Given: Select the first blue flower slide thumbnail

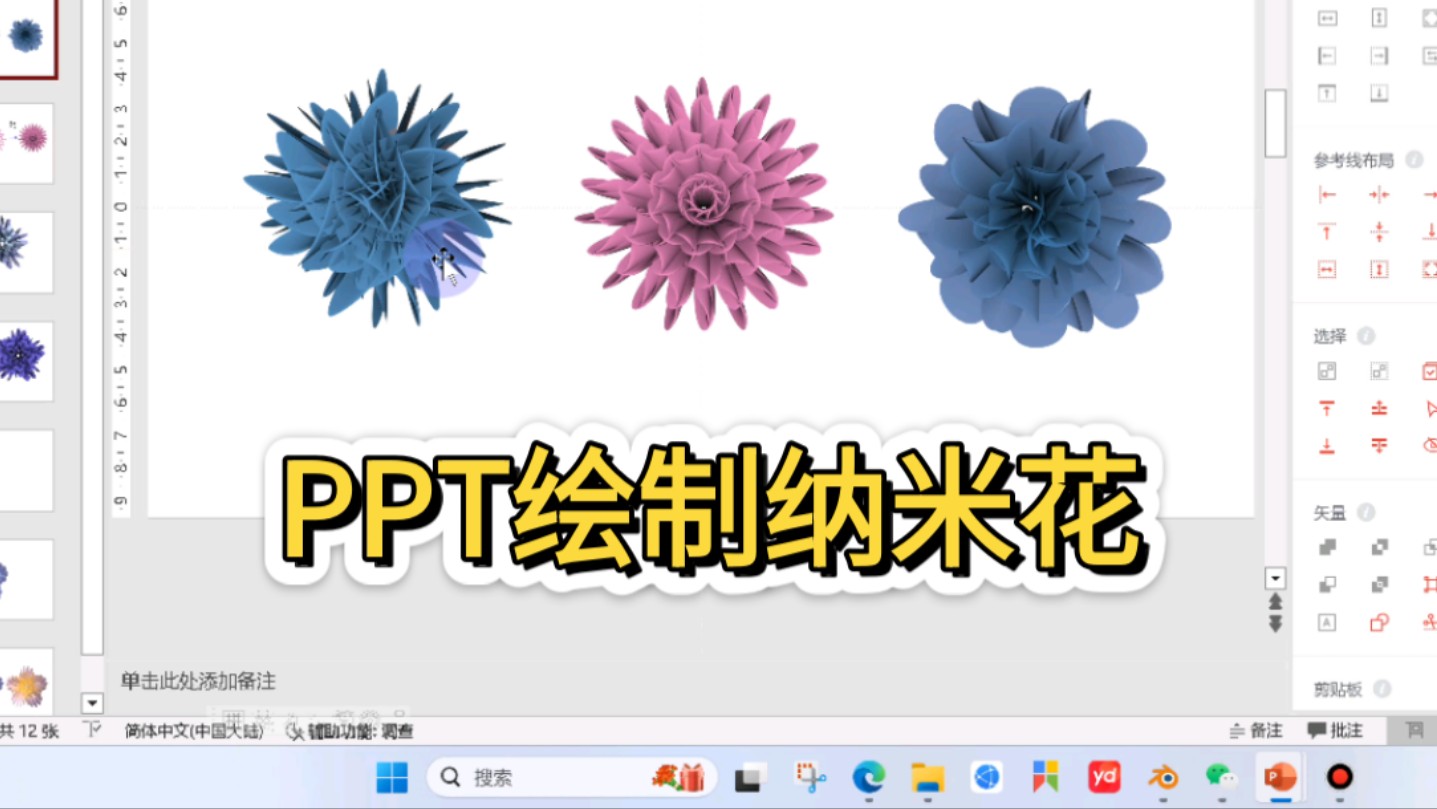Looking at the screenshot, I should [x=28, y=32].
